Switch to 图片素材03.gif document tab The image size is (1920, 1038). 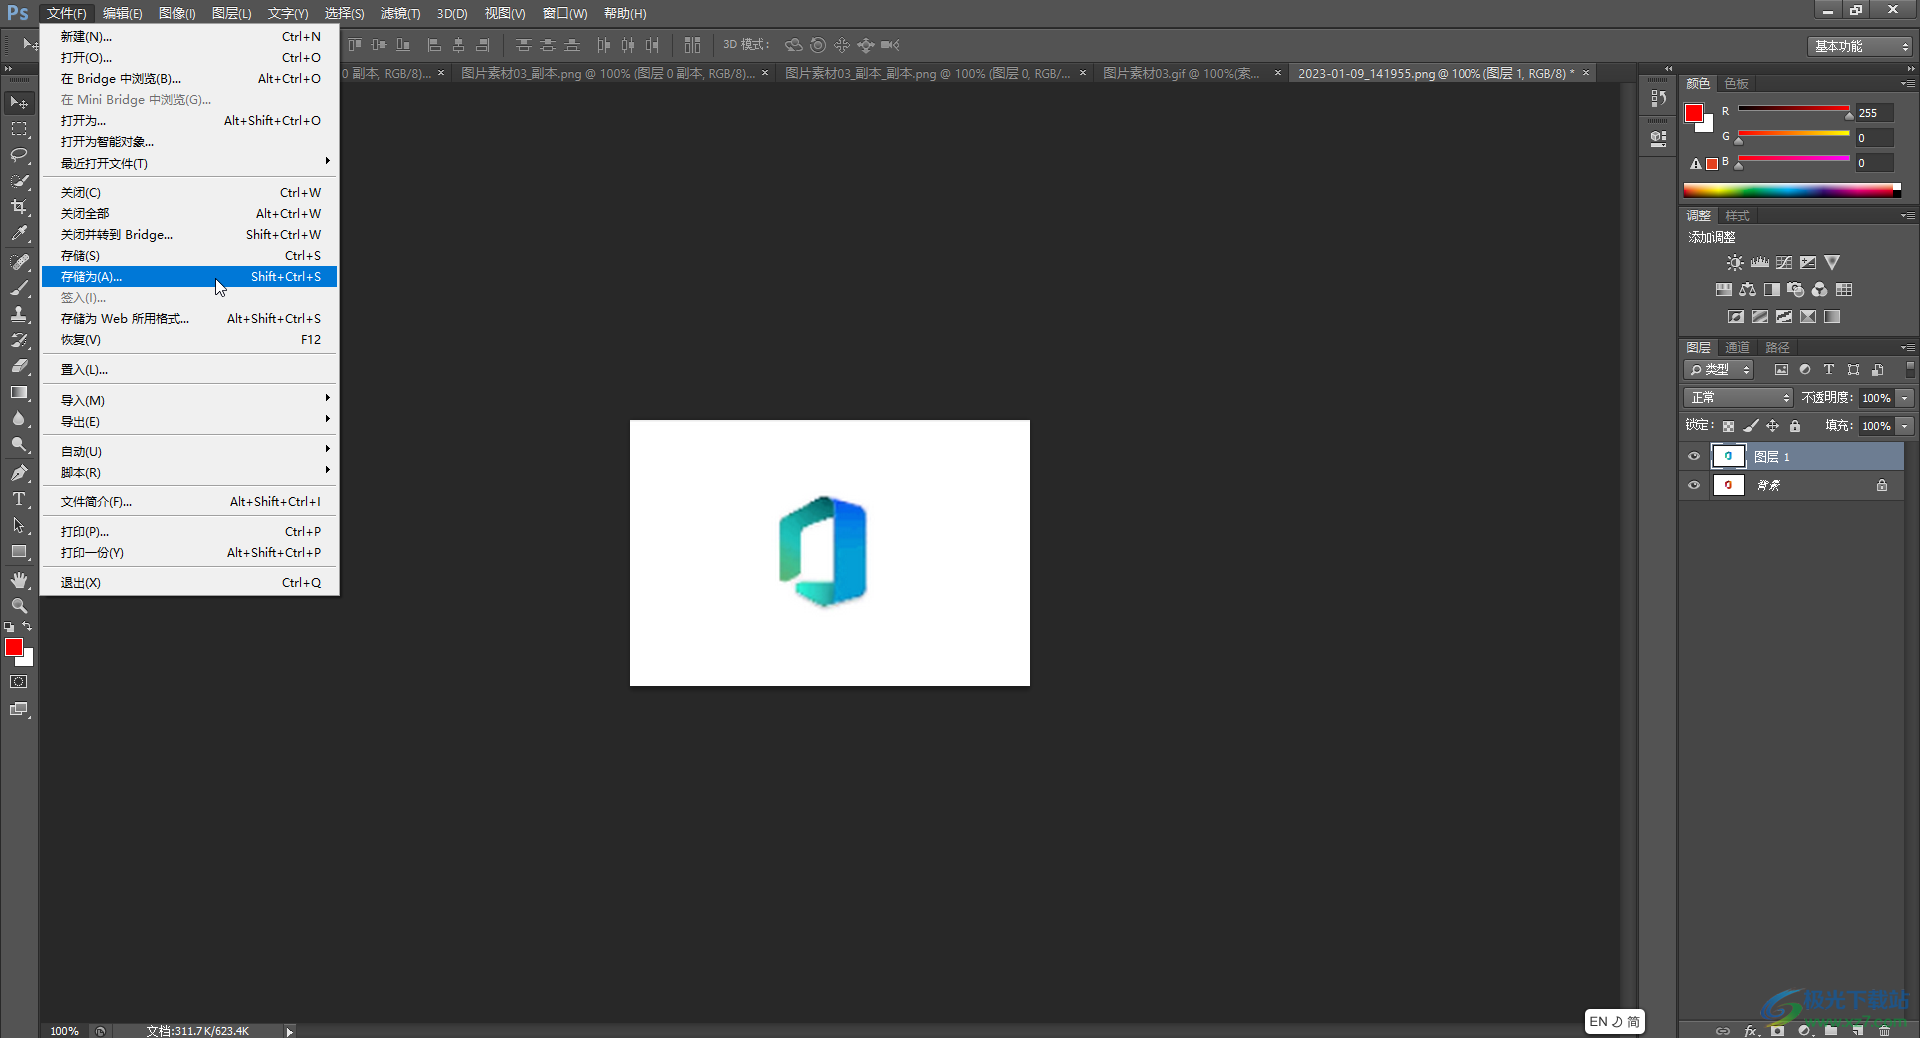click(x=1180, y=73)
